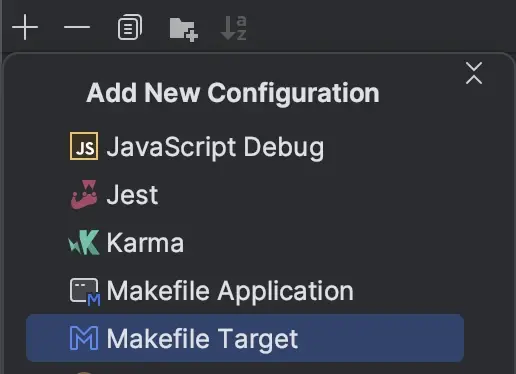Image resolution: width=516 pixels, height=374 pixels.
Task: Choose JavaScript Debug configuration type
Action: tap(215, 147)
